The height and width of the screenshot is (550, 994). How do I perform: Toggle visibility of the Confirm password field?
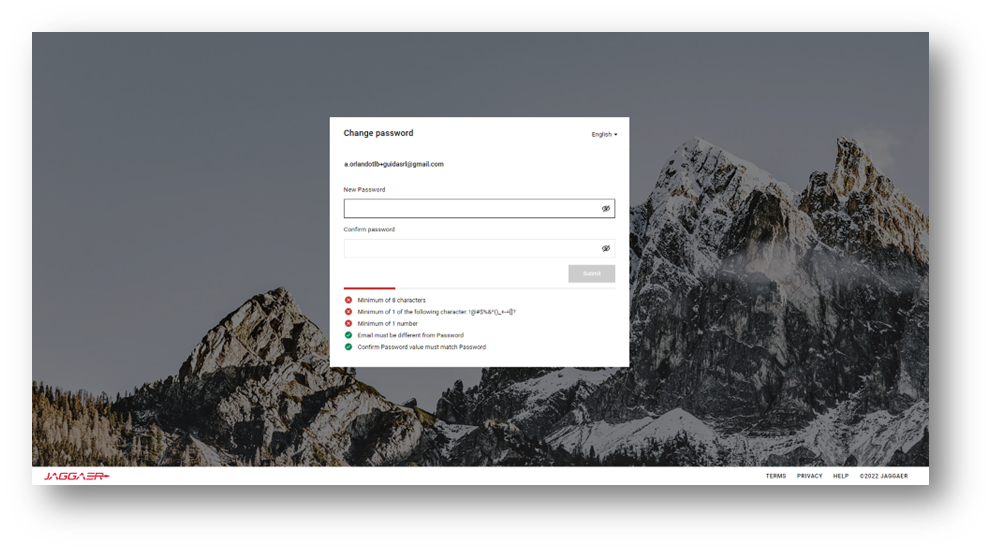point(605,248)
